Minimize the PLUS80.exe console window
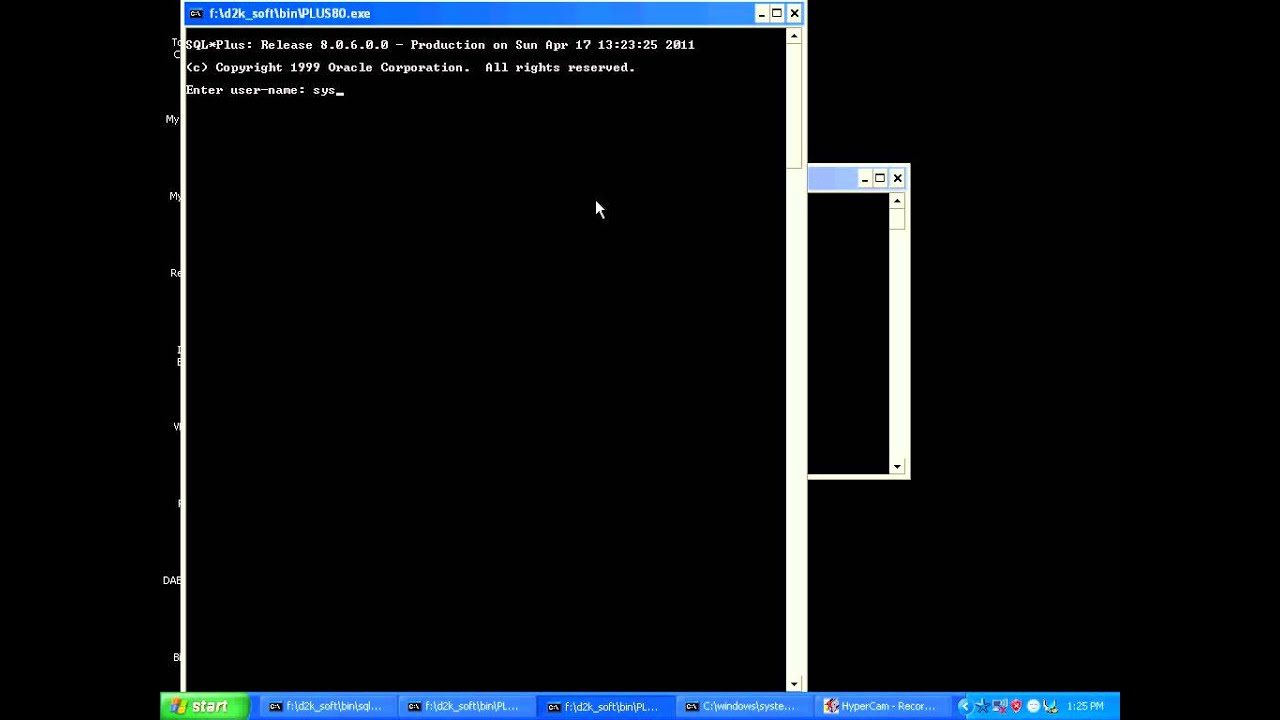Viewport: 1280px width, 720px height. click(761, 13)
